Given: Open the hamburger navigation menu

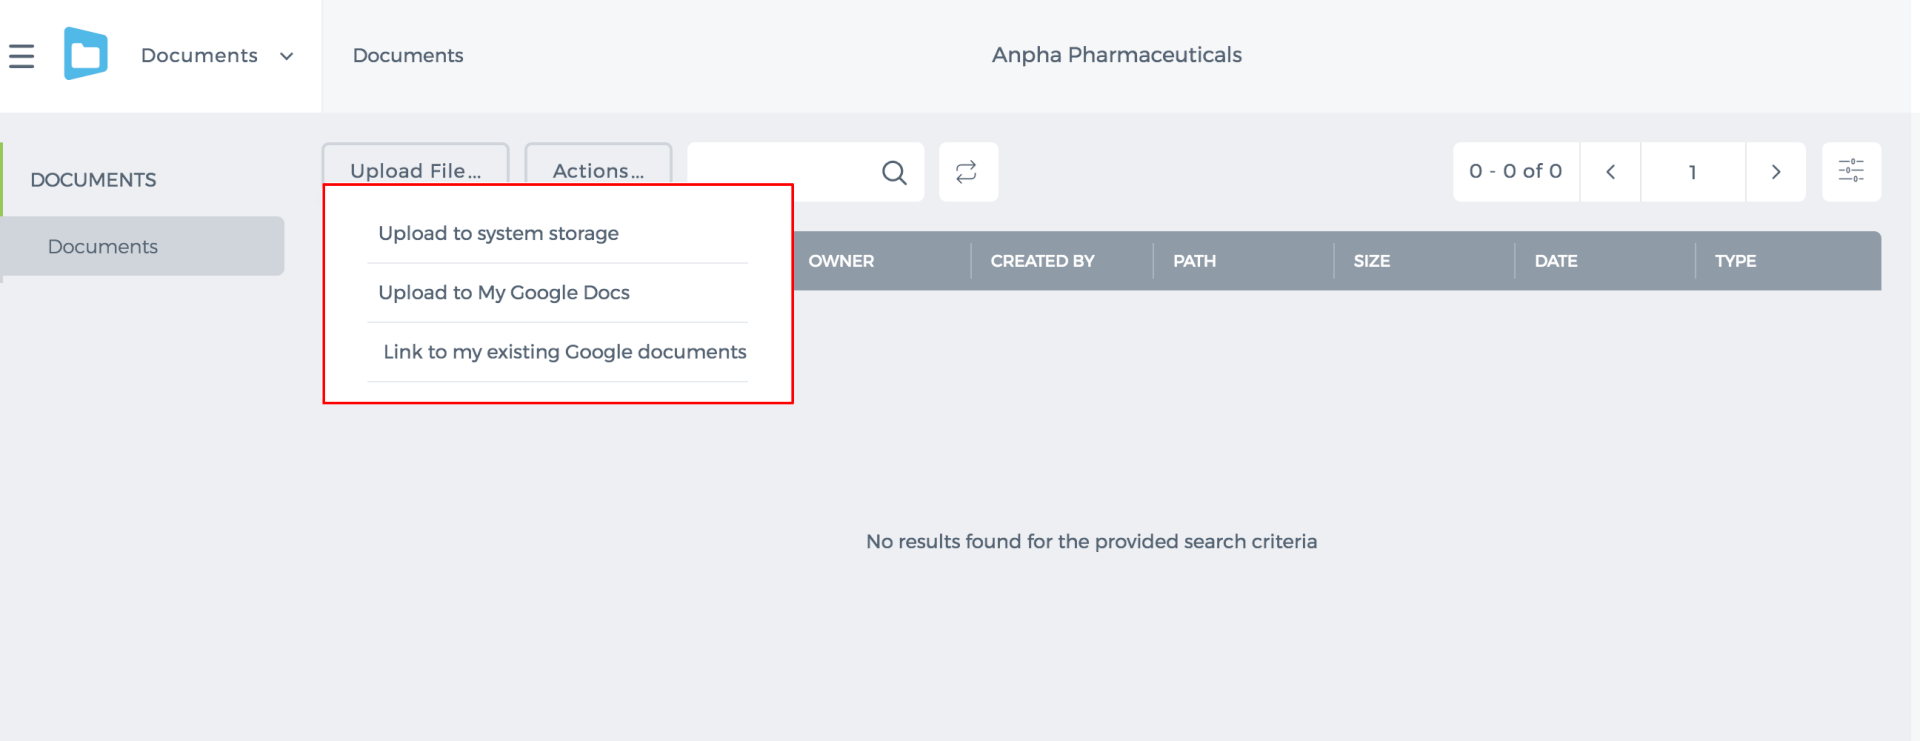Looking at the screenshot, I should tap(21, 56).
